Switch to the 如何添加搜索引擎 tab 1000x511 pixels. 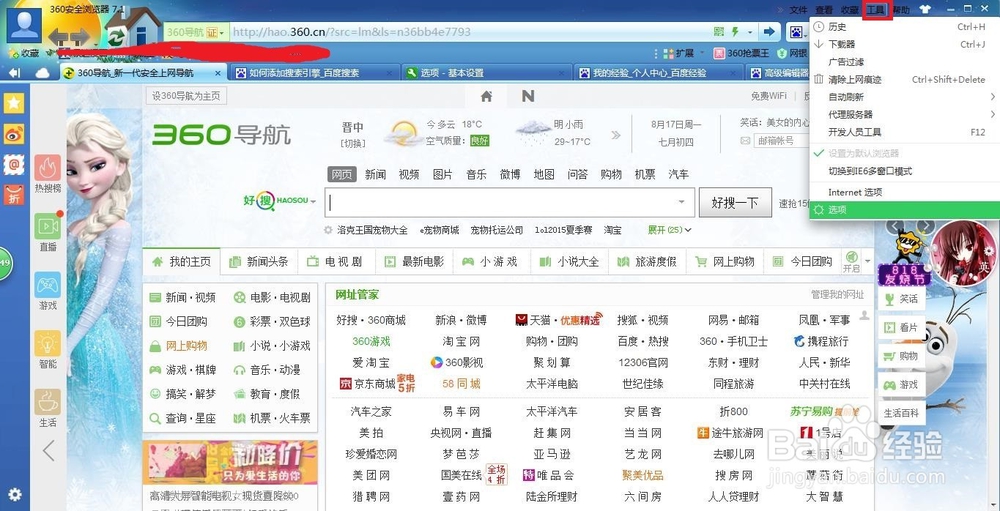pyautogui.click(x=312, y=73)
